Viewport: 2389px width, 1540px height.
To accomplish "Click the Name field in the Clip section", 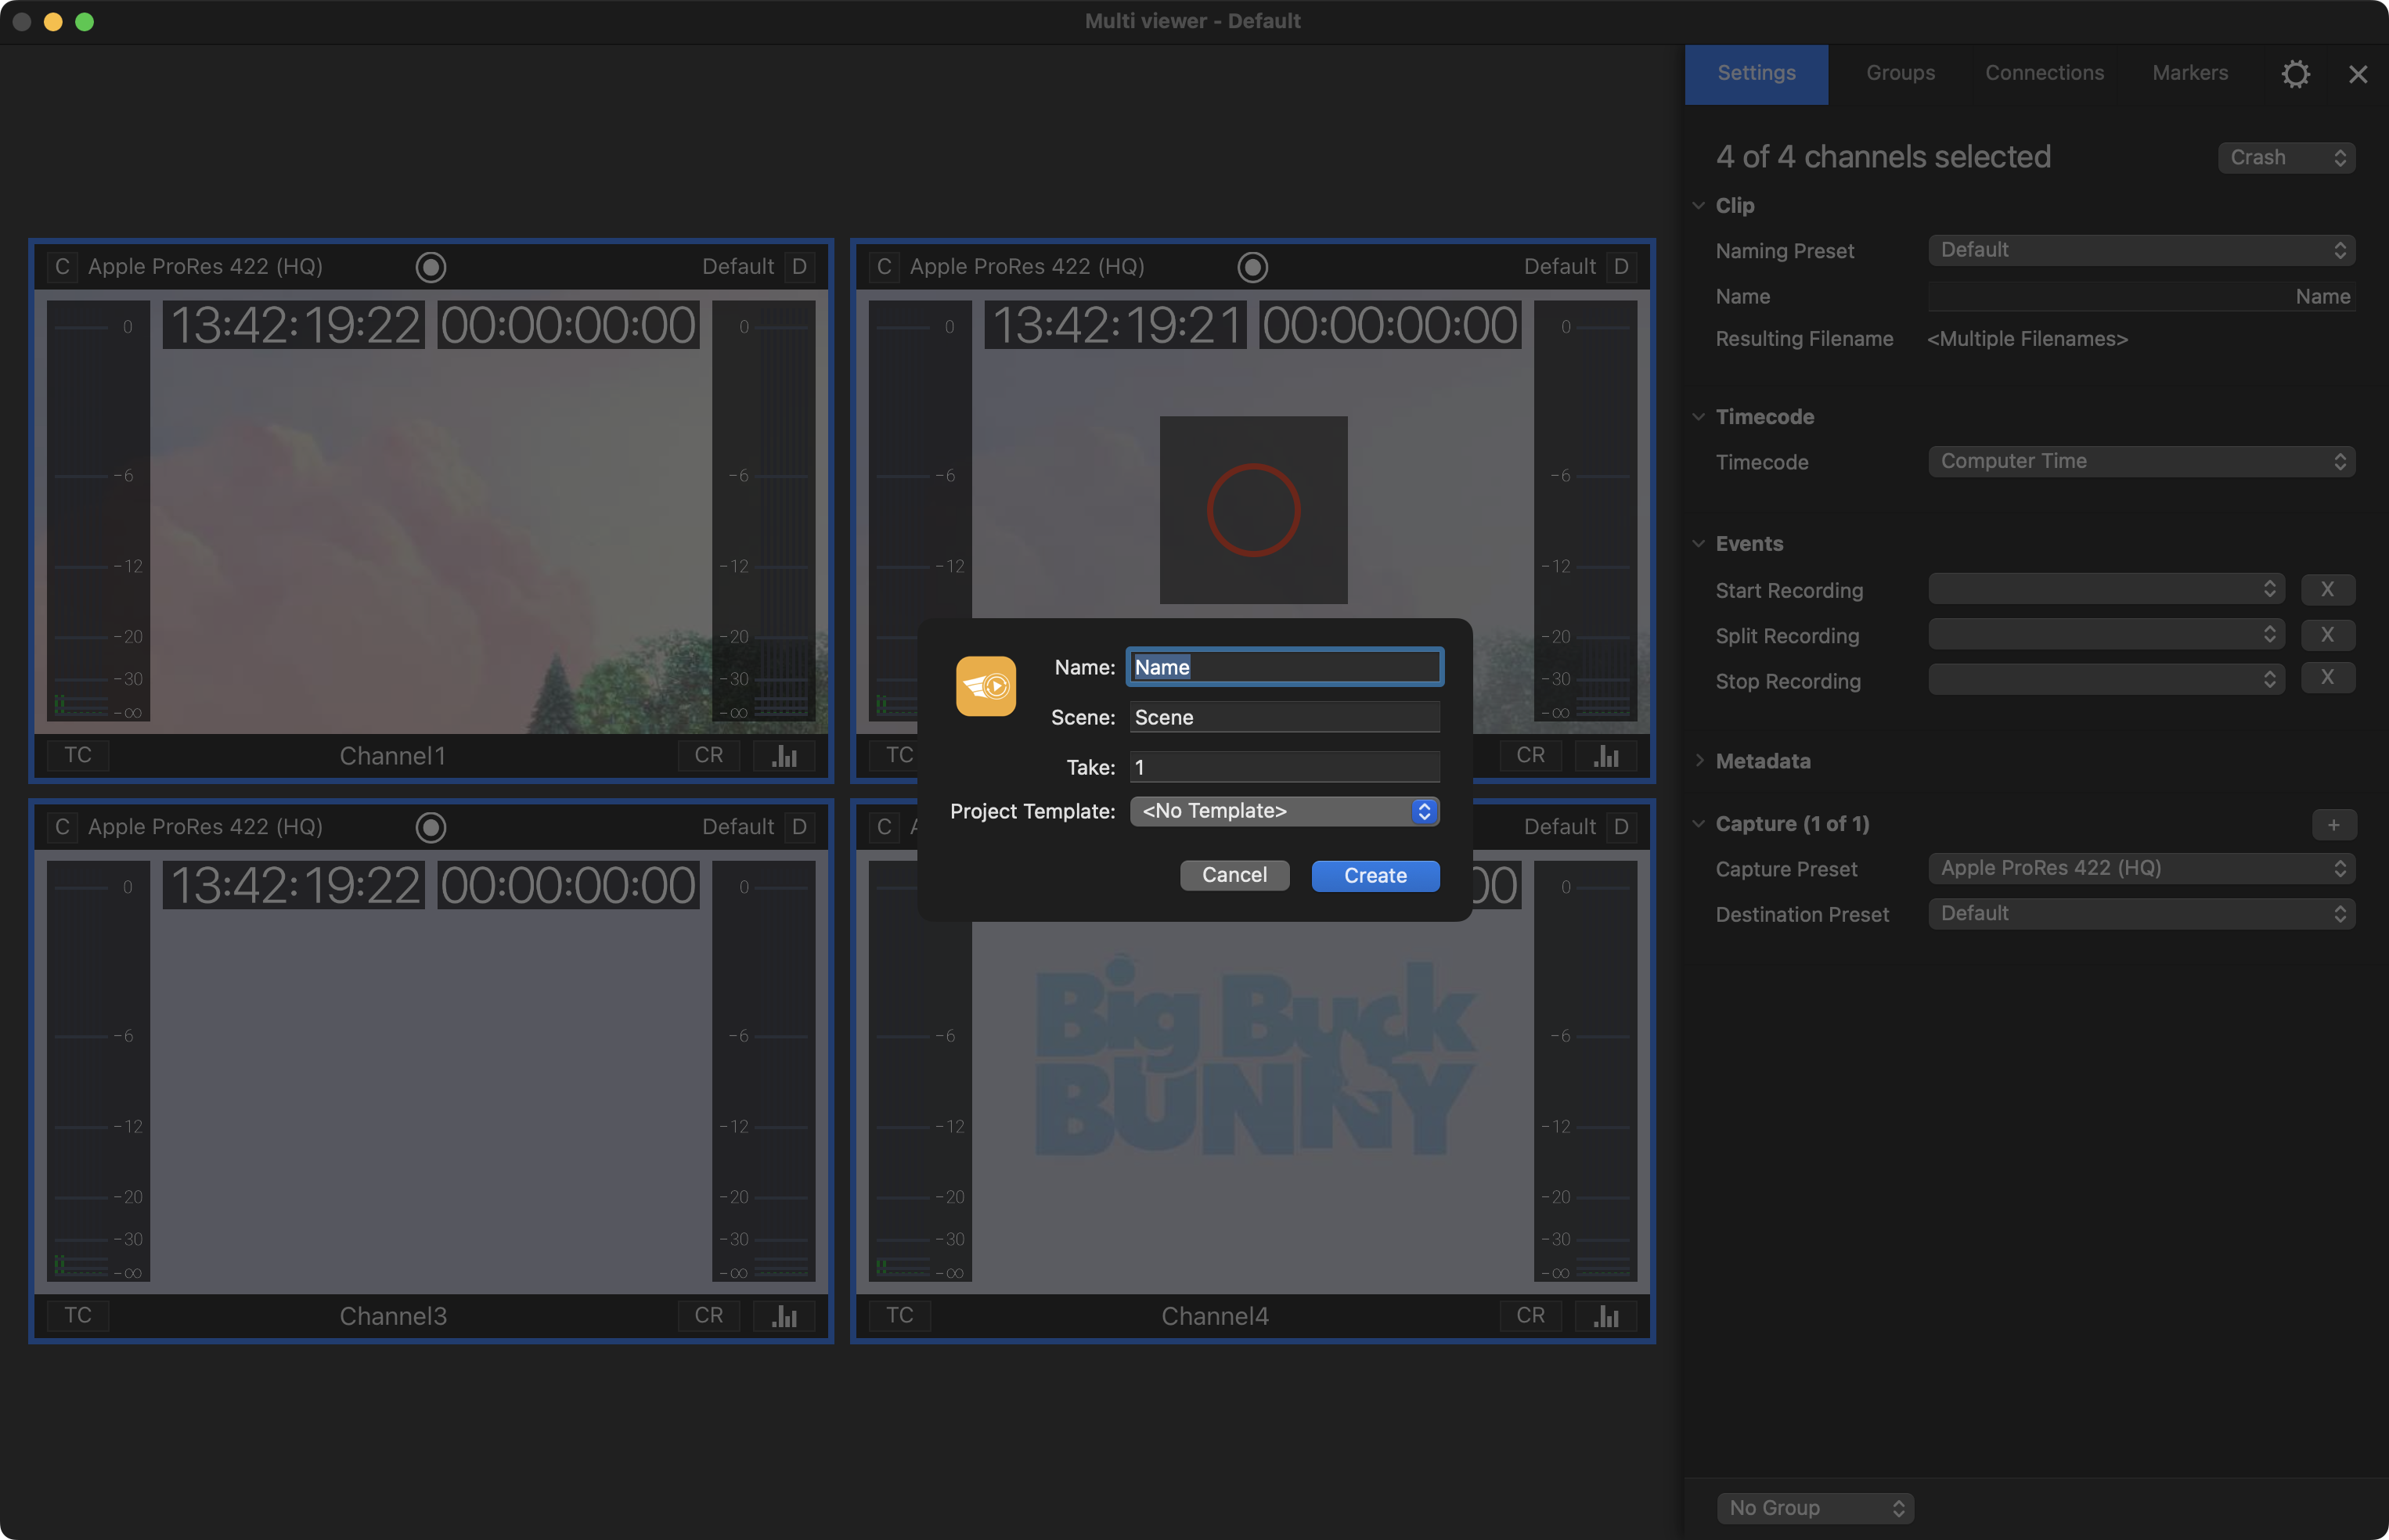I will pos(2142,297).
